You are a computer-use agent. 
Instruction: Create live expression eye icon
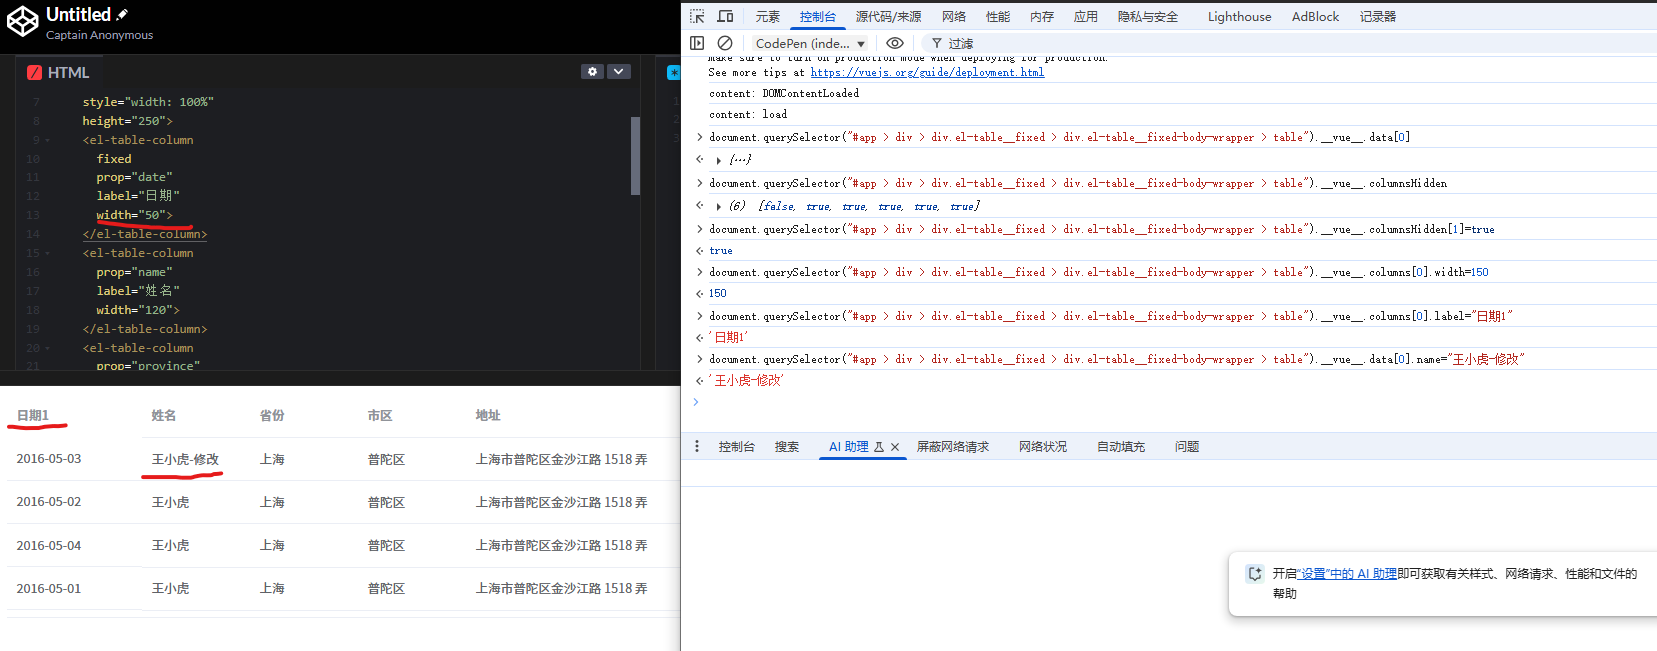coord(895,43)
